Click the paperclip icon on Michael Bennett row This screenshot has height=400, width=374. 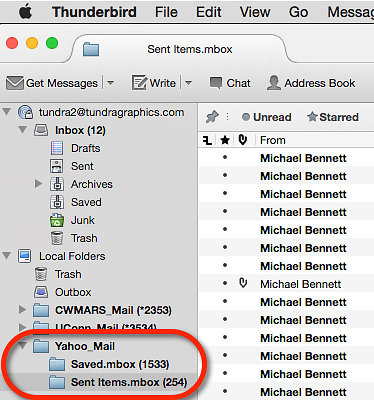[x=243, y=284]
